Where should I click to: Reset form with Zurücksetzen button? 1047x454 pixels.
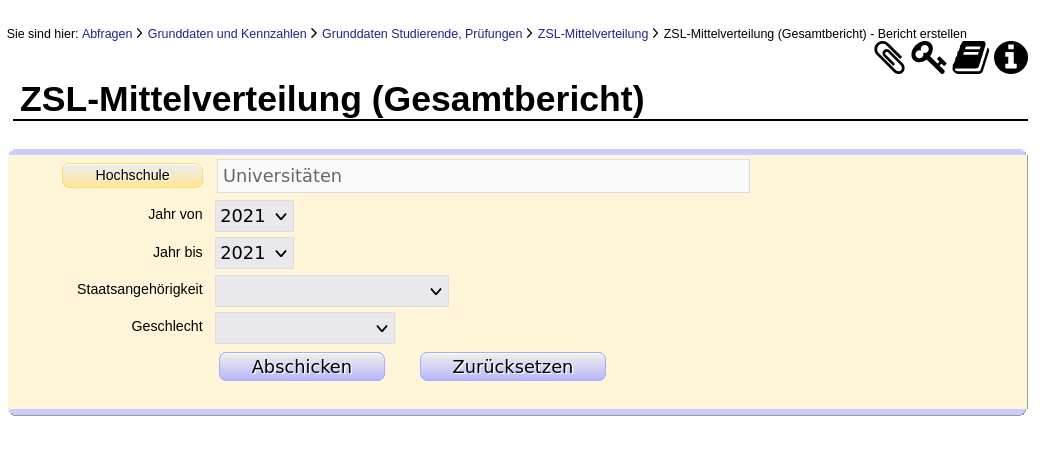coord(513,367)
